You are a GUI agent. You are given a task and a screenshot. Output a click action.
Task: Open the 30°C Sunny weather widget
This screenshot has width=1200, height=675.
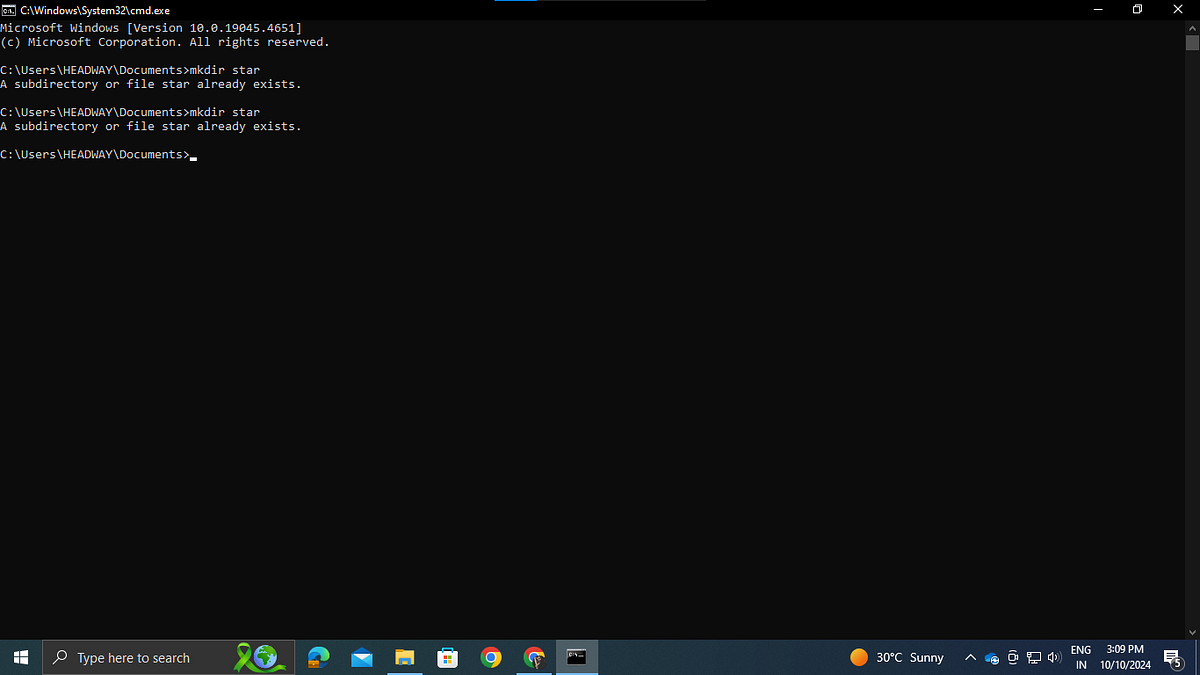(x=897, y=657)
